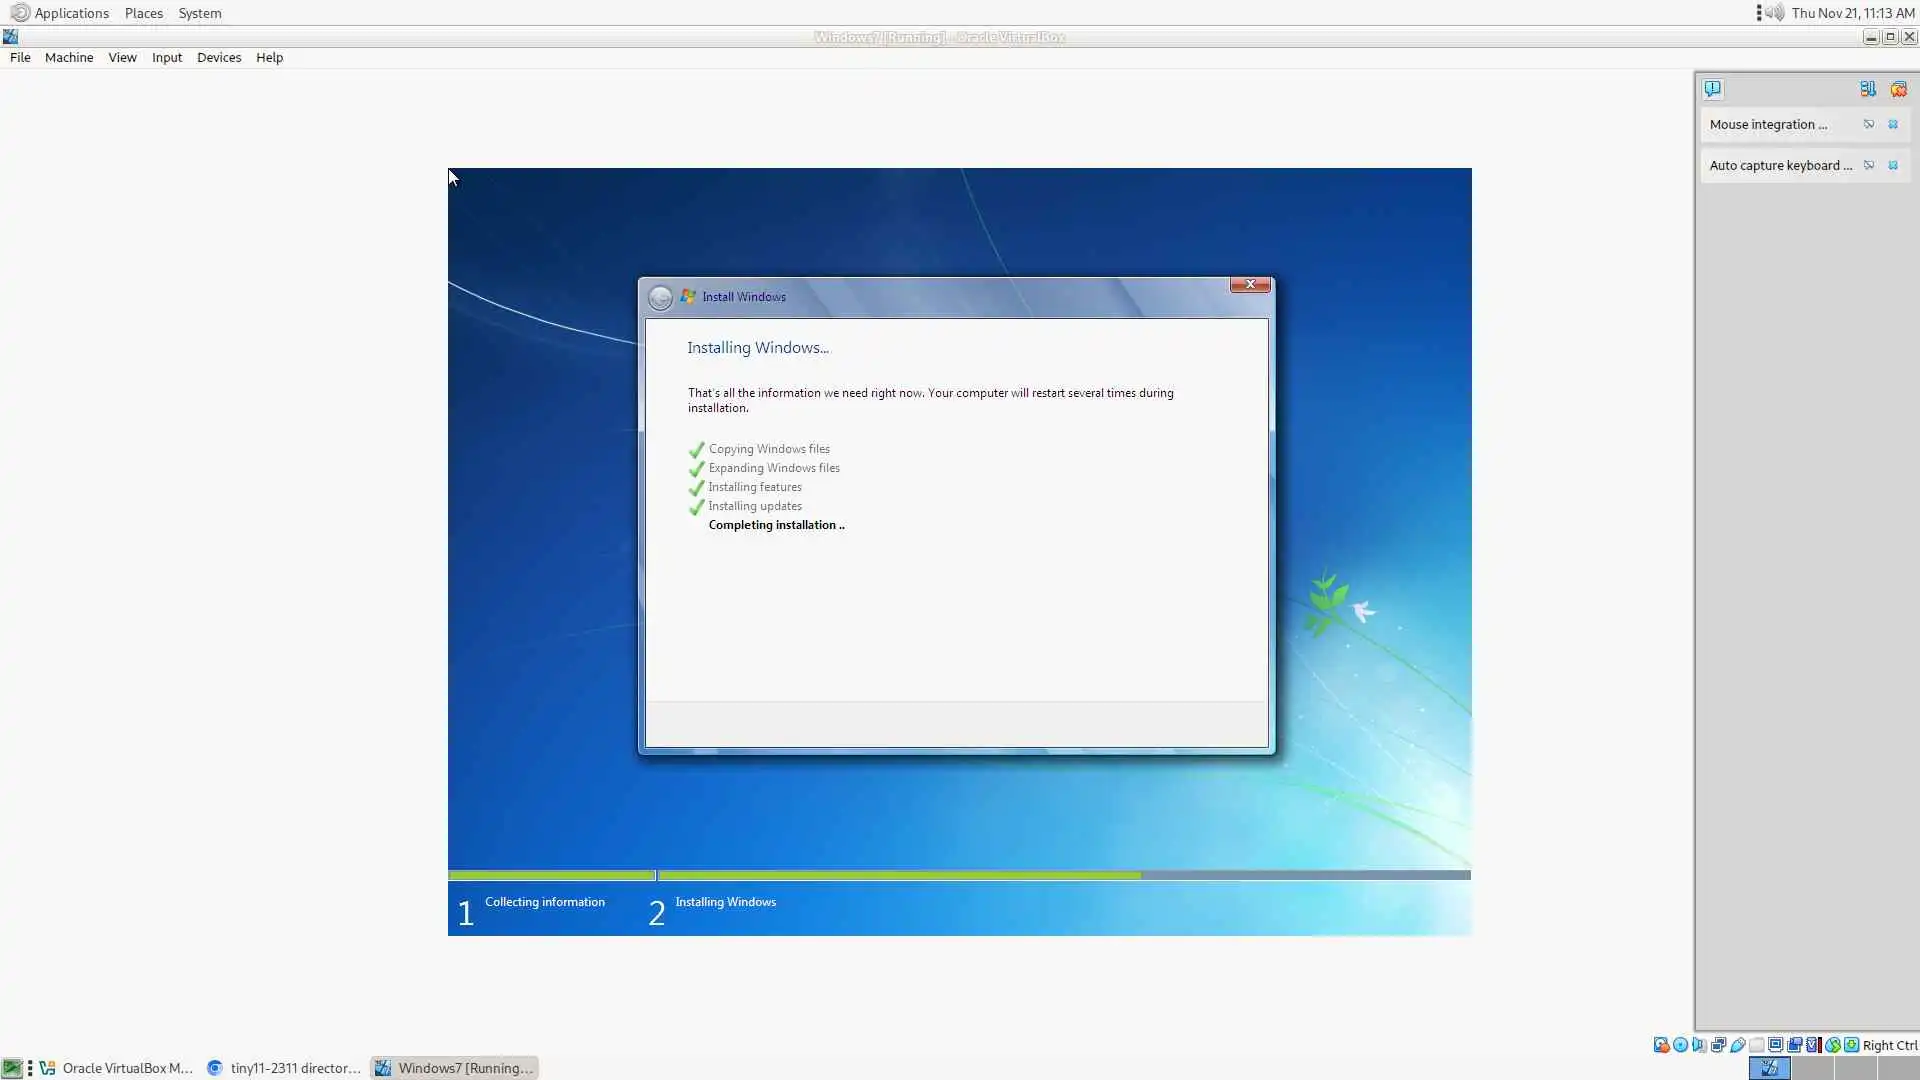Screen dimensions: 1920x1080
Task: Open the Places menu
Action: point(143,13)
